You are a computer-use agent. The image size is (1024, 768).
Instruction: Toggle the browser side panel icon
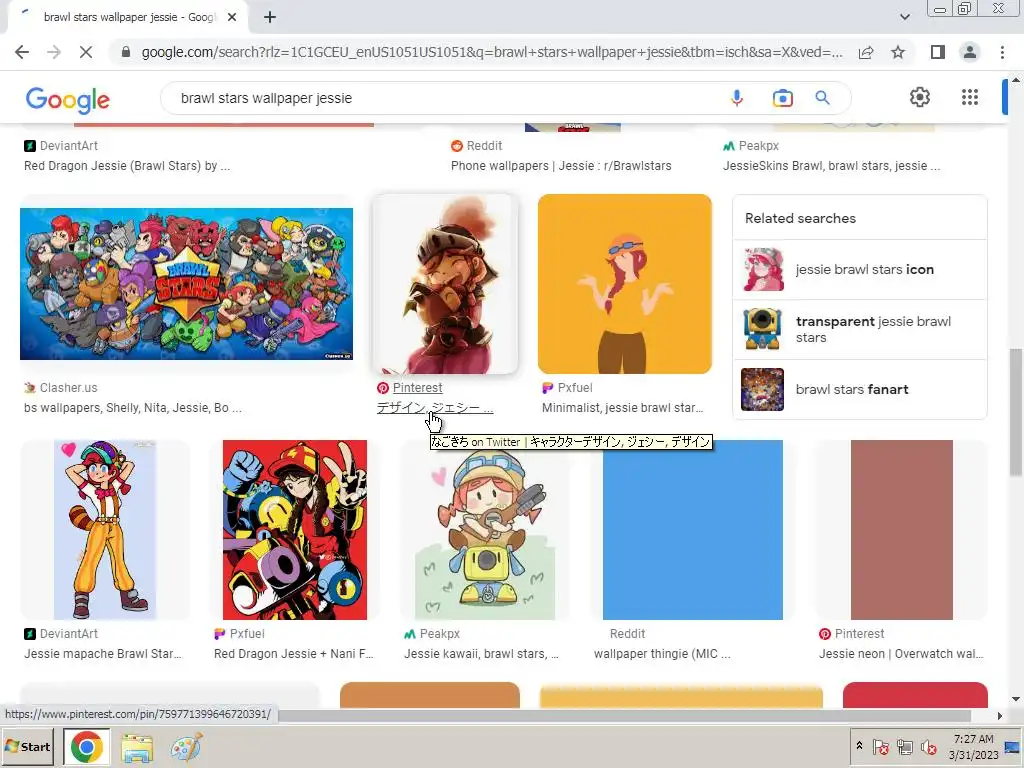pos(938,52)
